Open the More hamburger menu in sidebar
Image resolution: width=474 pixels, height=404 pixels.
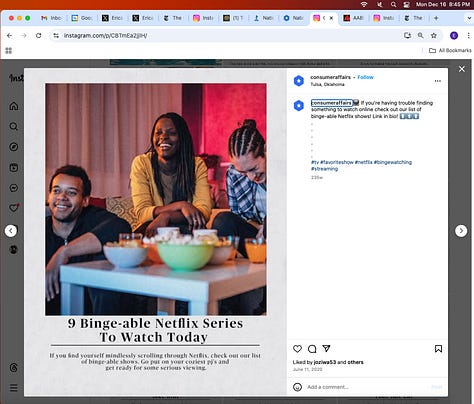pos(14,388)
